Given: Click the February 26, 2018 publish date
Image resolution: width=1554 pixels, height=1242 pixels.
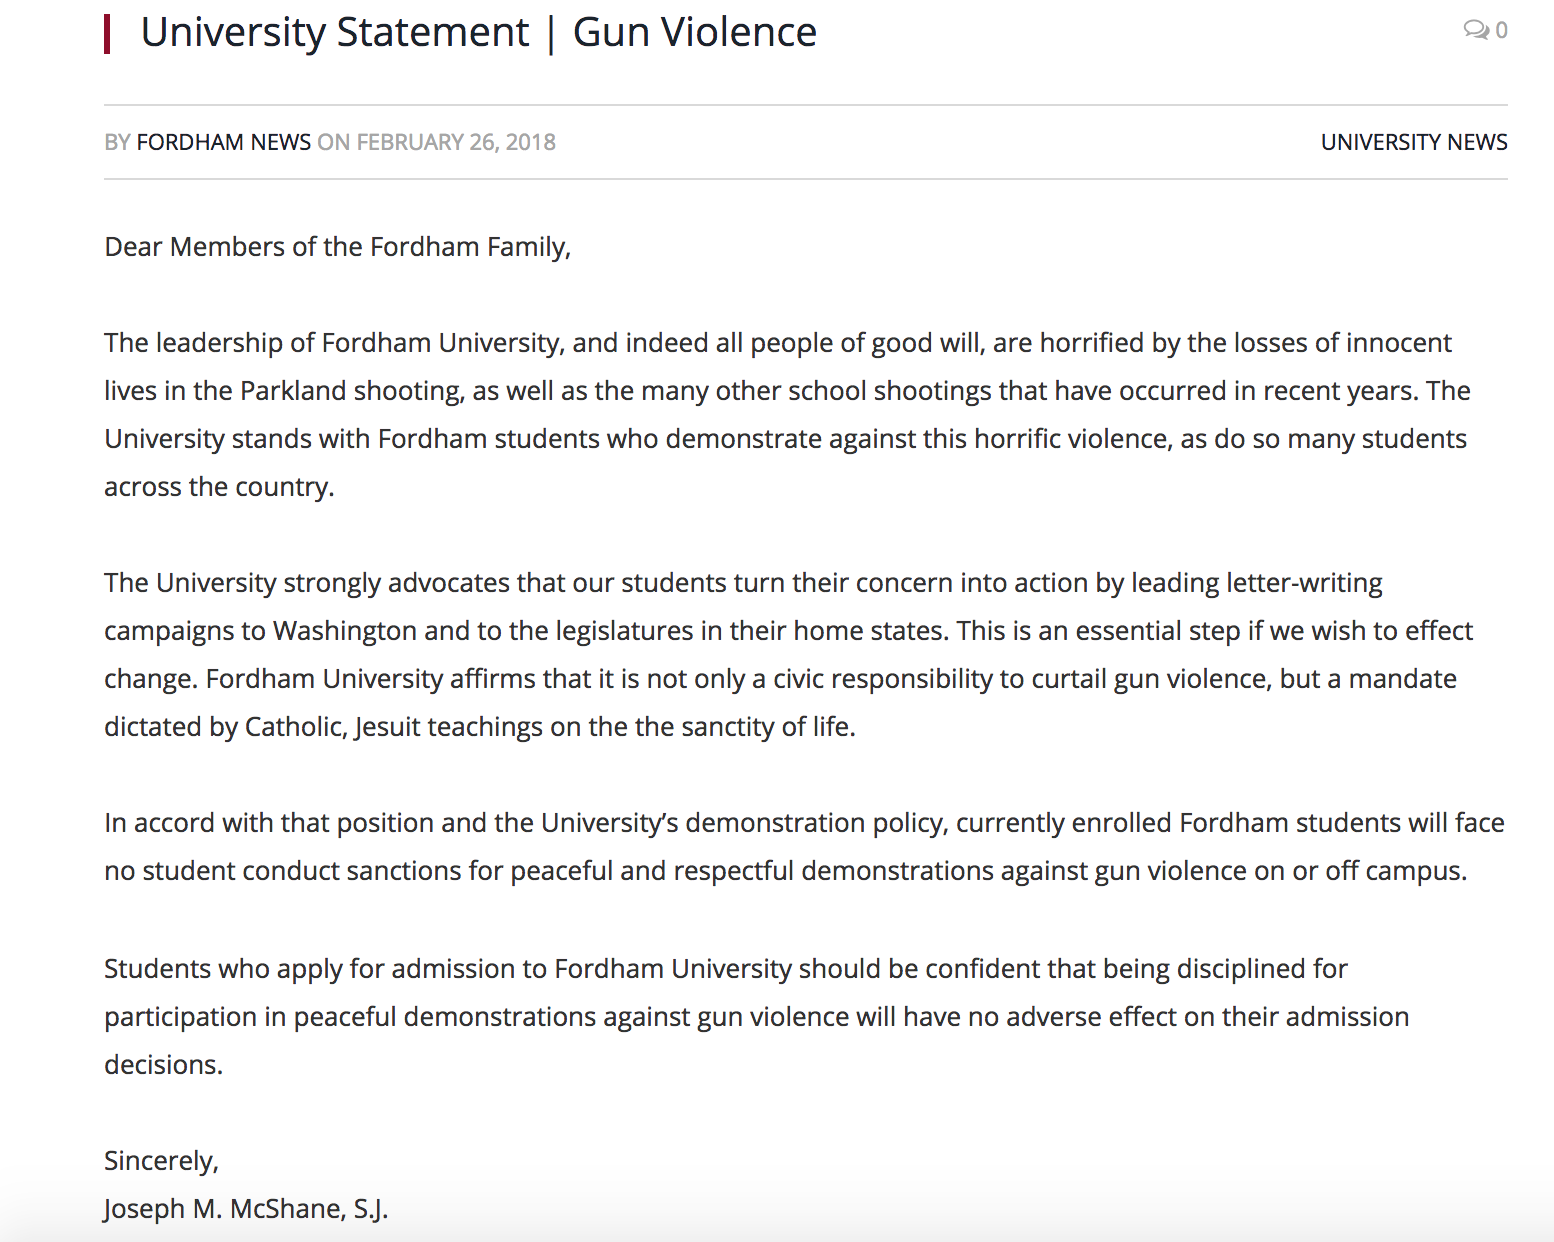Looking at the screenshot, I should 456,142.
